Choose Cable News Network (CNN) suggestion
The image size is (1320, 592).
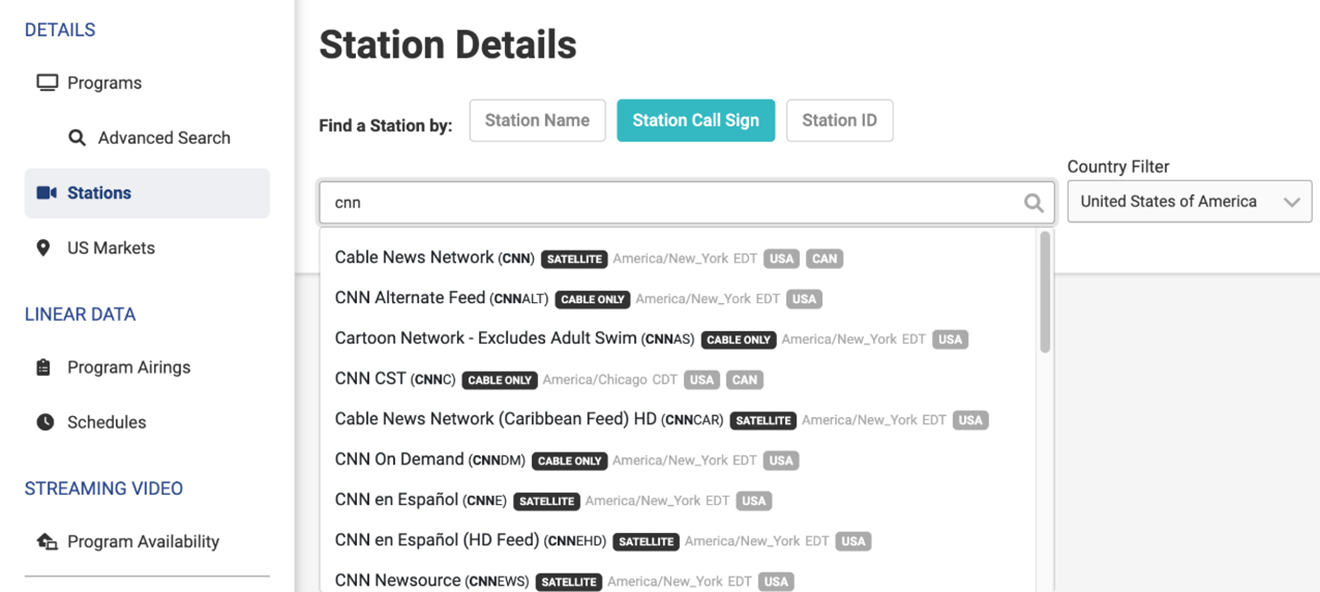pyautogui.click(x=434, y=258)
